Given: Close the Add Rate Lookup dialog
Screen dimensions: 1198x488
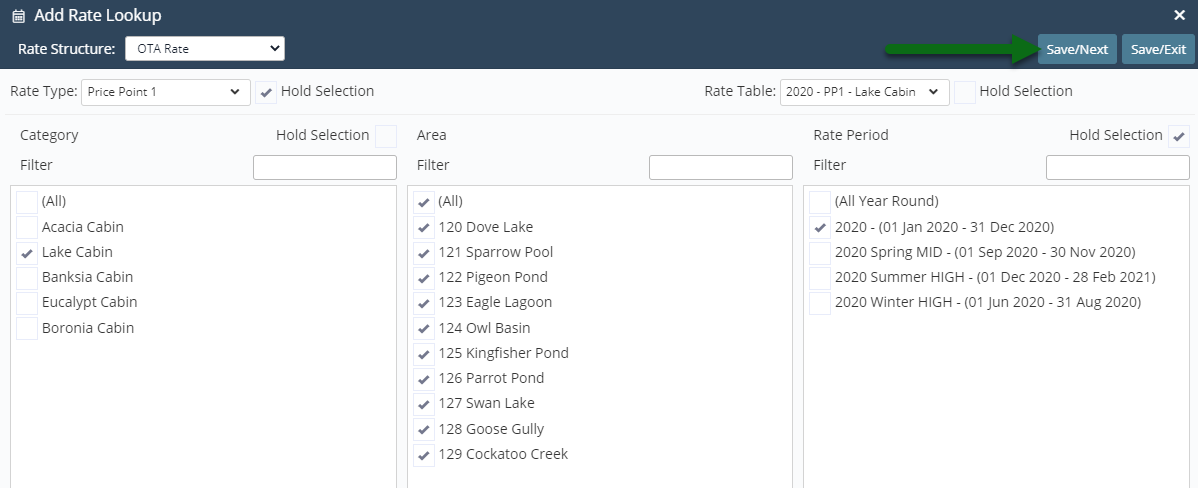Looking at the screenshot, I should tap(1179, 15).
